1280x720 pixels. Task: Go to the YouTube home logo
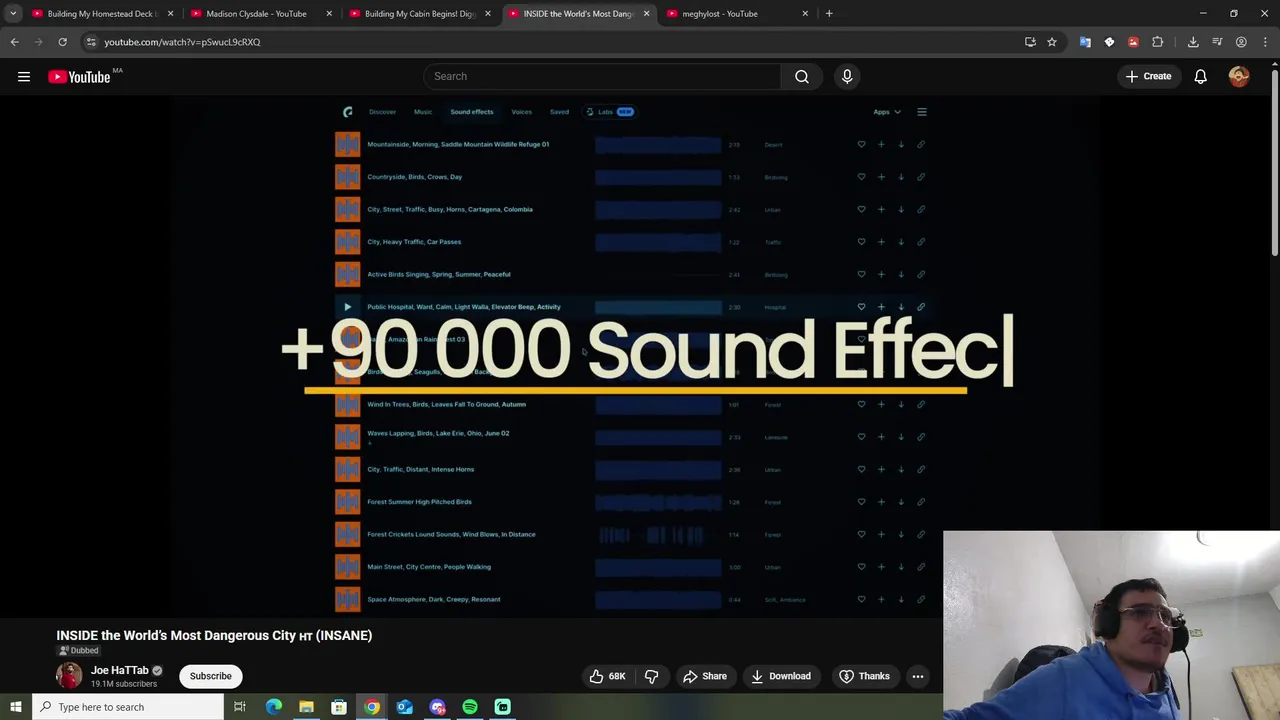click(x=79, y=77)
